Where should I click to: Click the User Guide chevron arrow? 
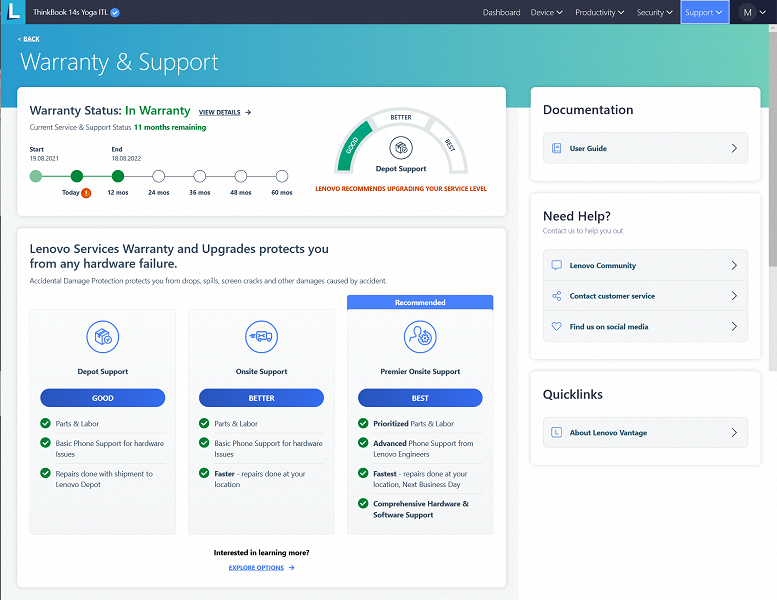[x=734, y=148]
